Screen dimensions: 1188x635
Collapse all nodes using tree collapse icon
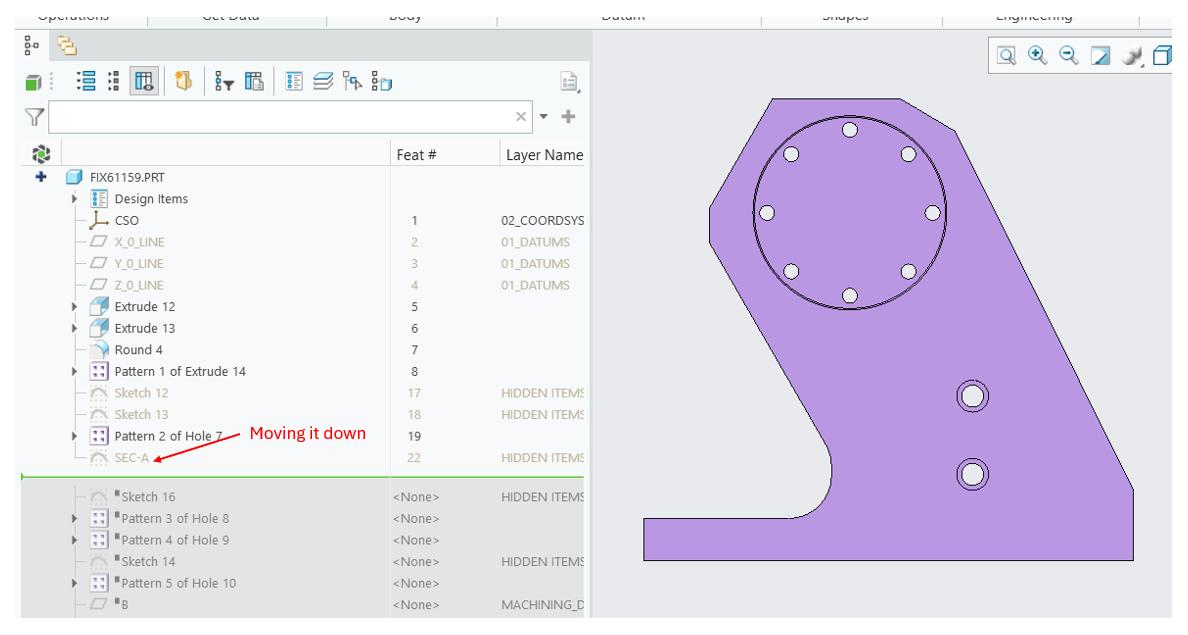pyautogui.click(x=111, y=80)
